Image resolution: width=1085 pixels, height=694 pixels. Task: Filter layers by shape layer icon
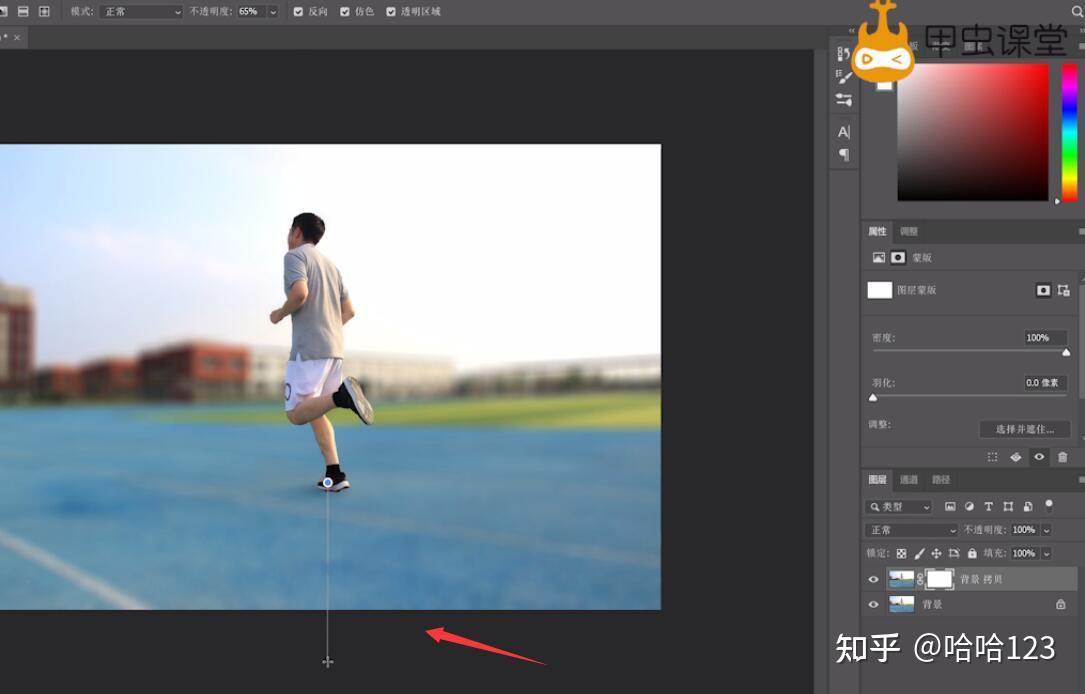point(1008,506)
